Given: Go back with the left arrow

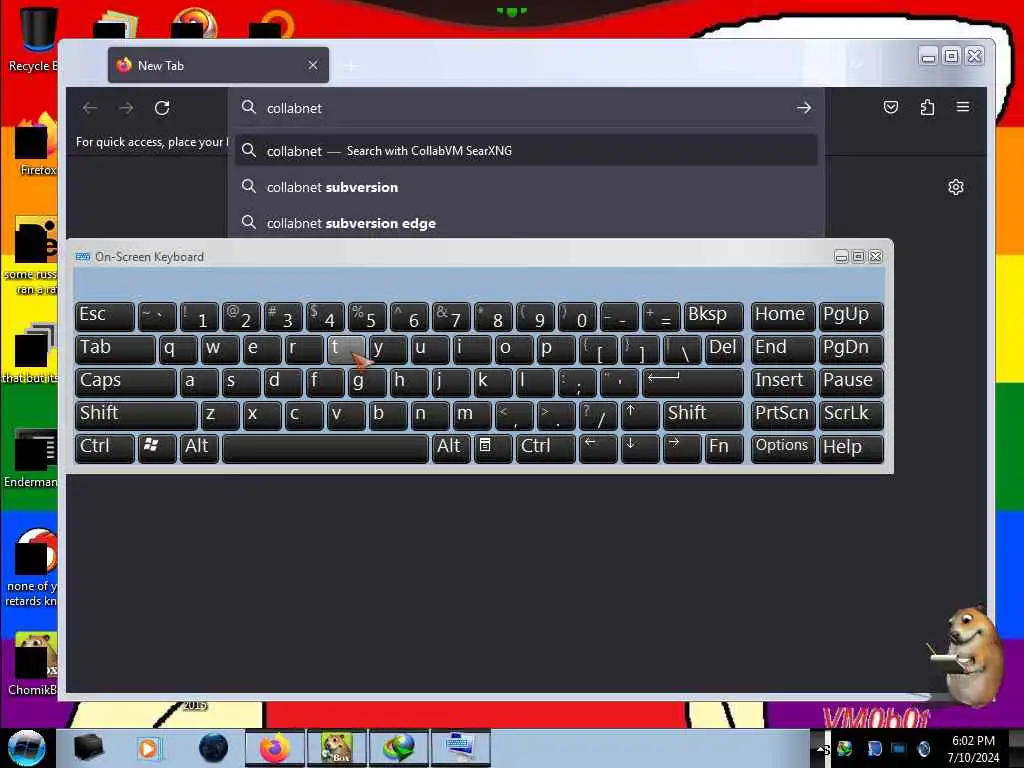Looking at the screenshot, I should pos(90,108).
